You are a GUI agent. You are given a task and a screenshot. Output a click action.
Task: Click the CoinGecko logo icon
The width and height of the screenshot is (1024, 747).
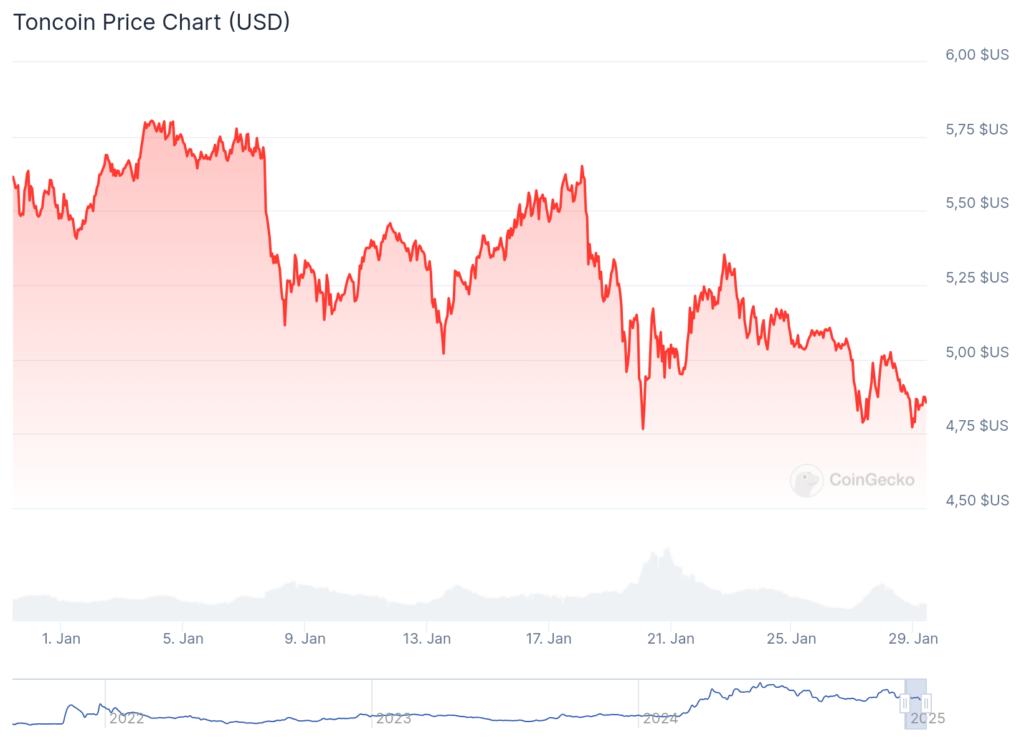[x=806, y=481]
